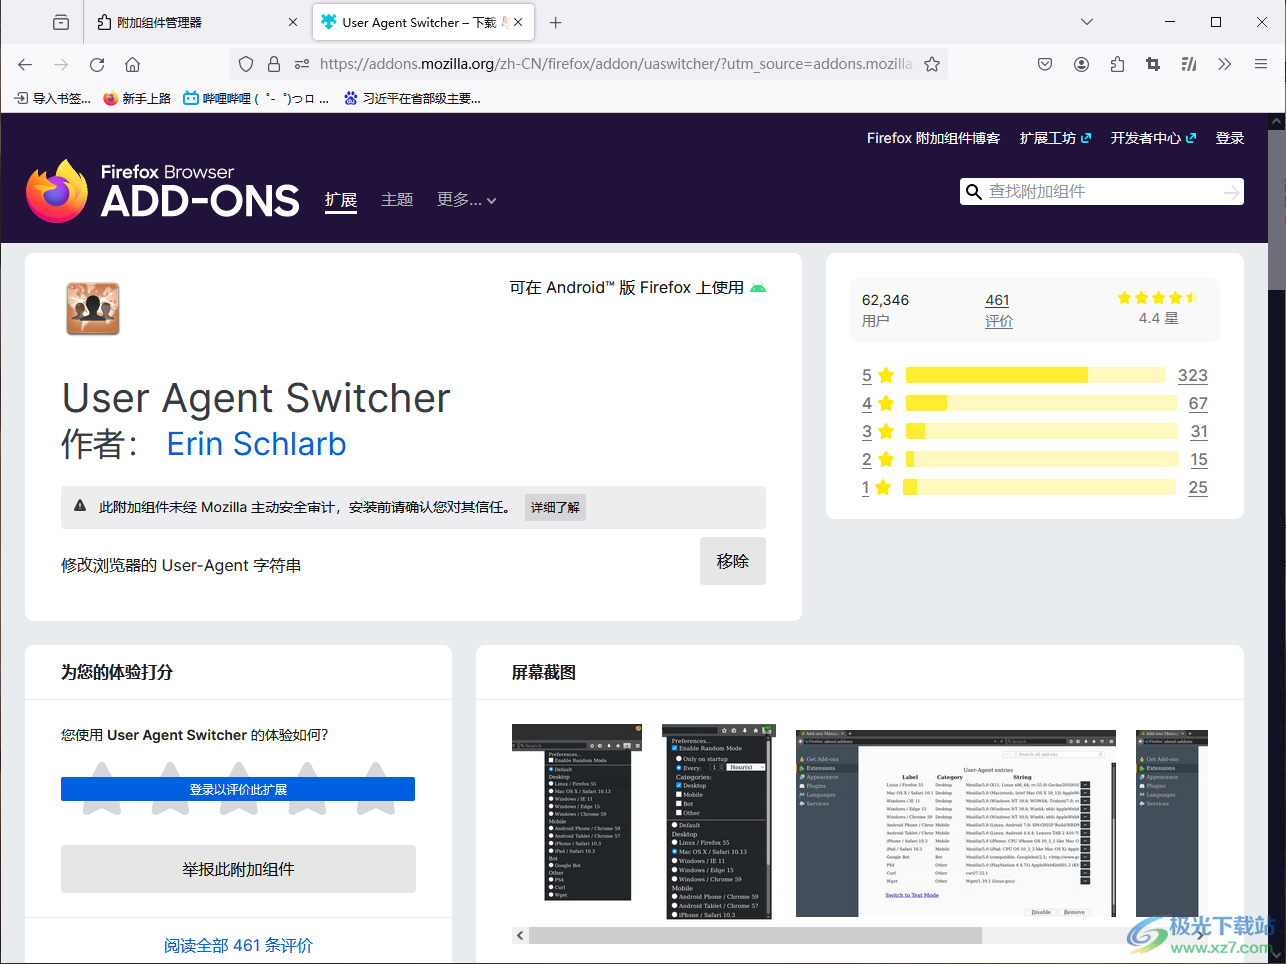This screenshot has width=1286, height=964.
Task: Open the Firefox add-ons blog link
Action: click(933, 138)
